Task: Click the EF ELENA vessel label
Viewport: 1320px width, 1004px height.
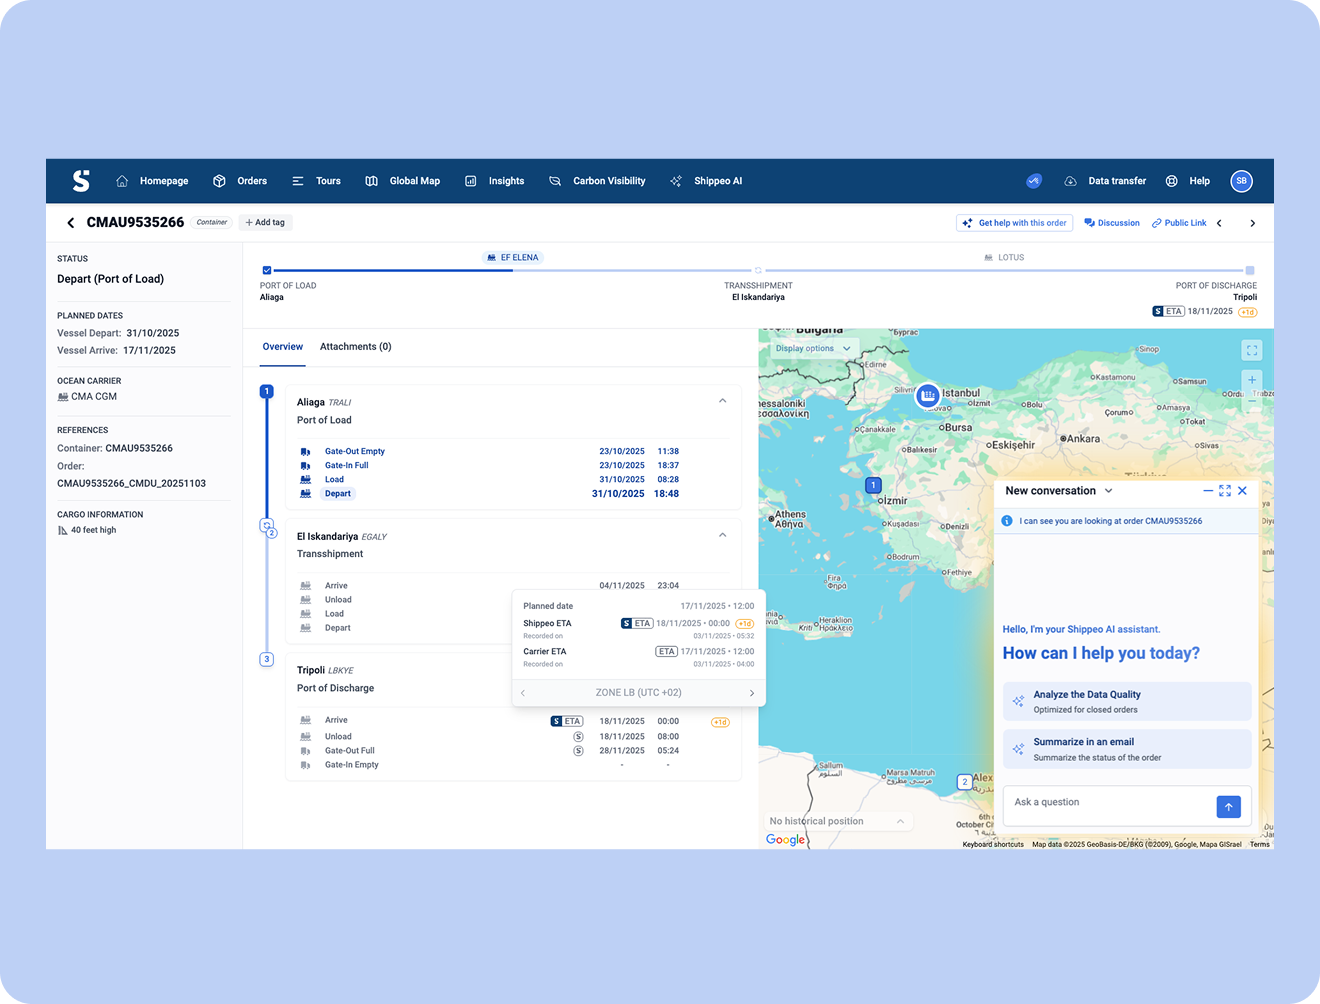Action: click(x=512, y=257)
